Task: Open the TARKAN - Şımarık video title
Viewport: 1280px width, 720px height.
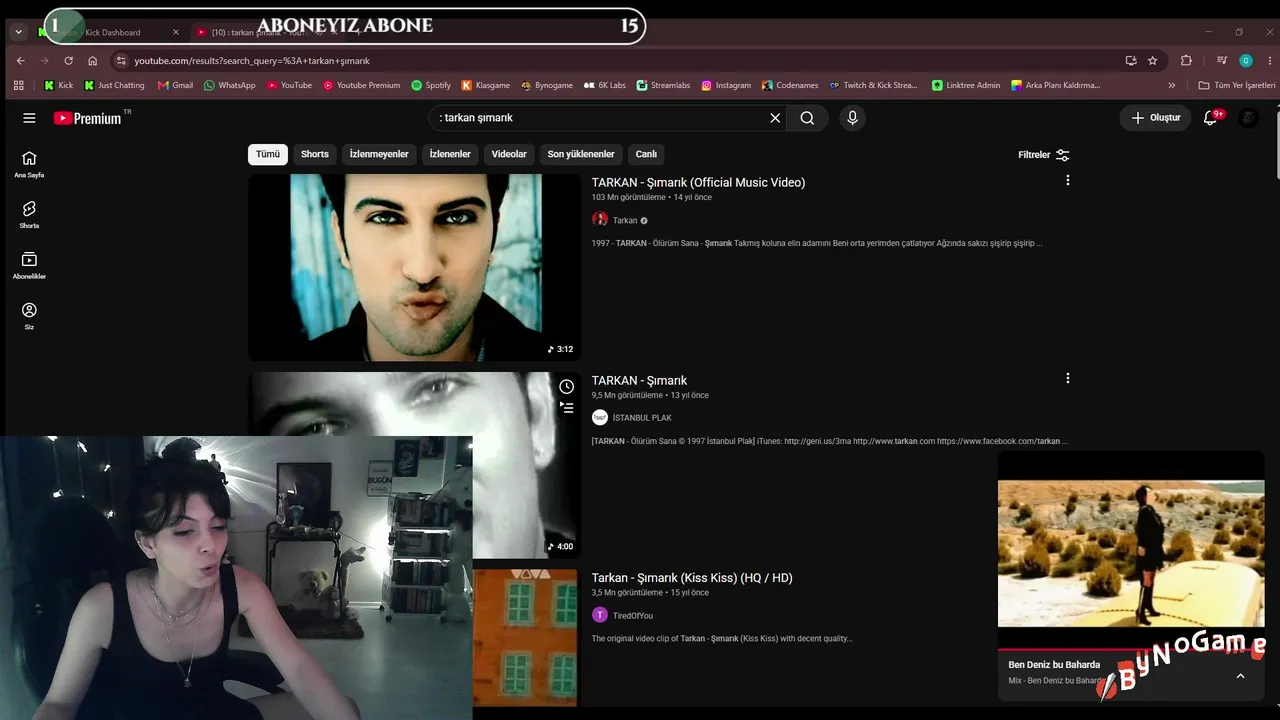Action: coord(639,380)
